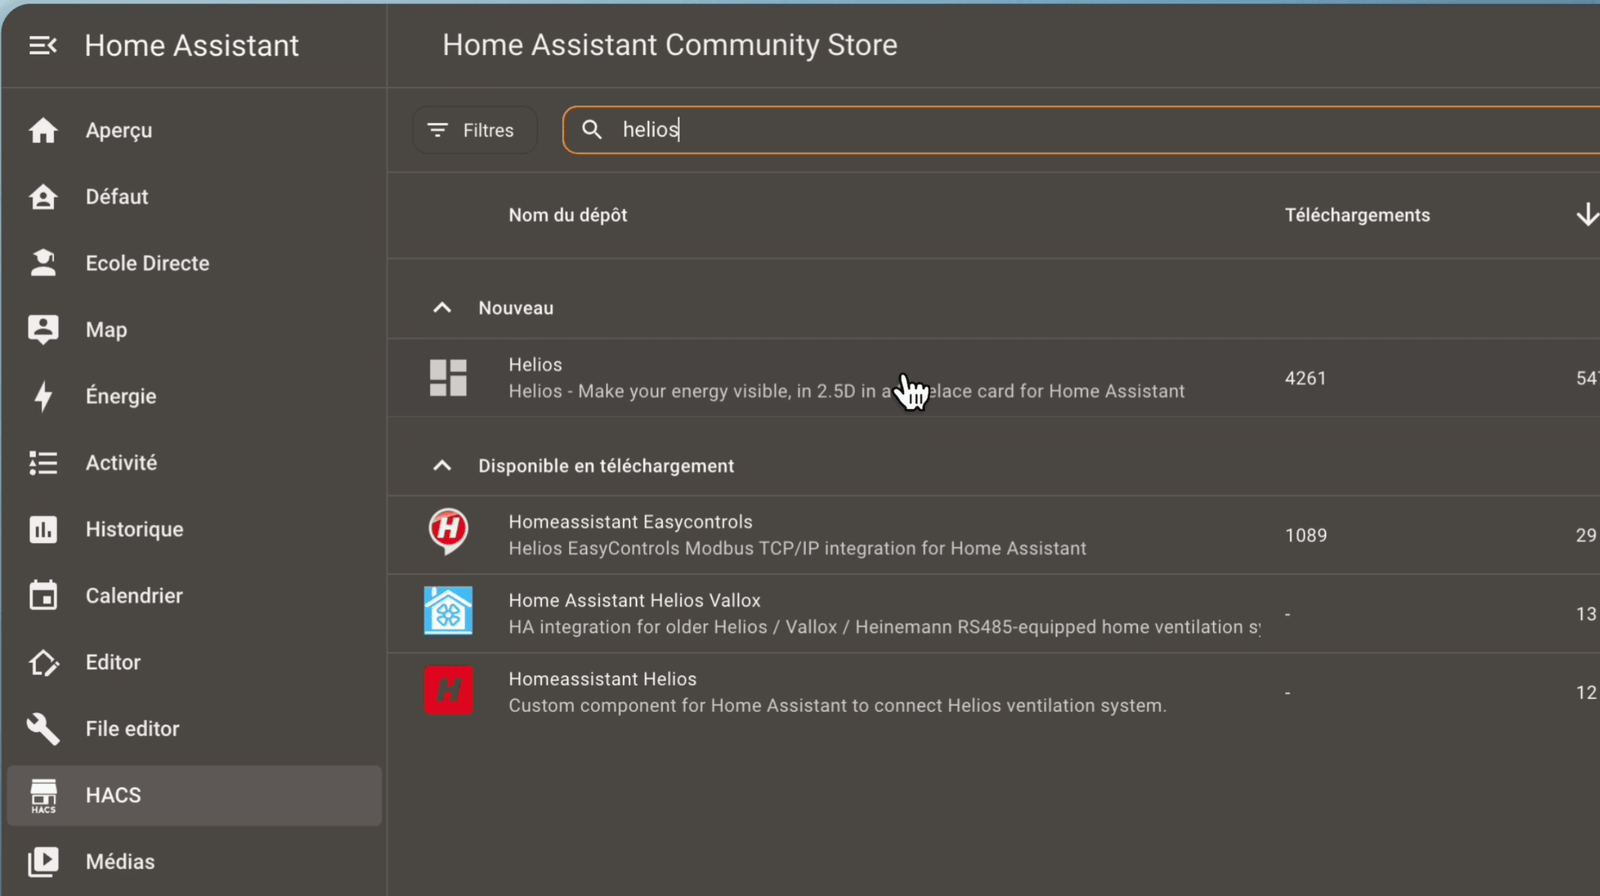The height and width of the screenshot is (896, 1600).
Task: Click the Home Assistant Helios Vallox logo
Action: click(x=448, y=611)
